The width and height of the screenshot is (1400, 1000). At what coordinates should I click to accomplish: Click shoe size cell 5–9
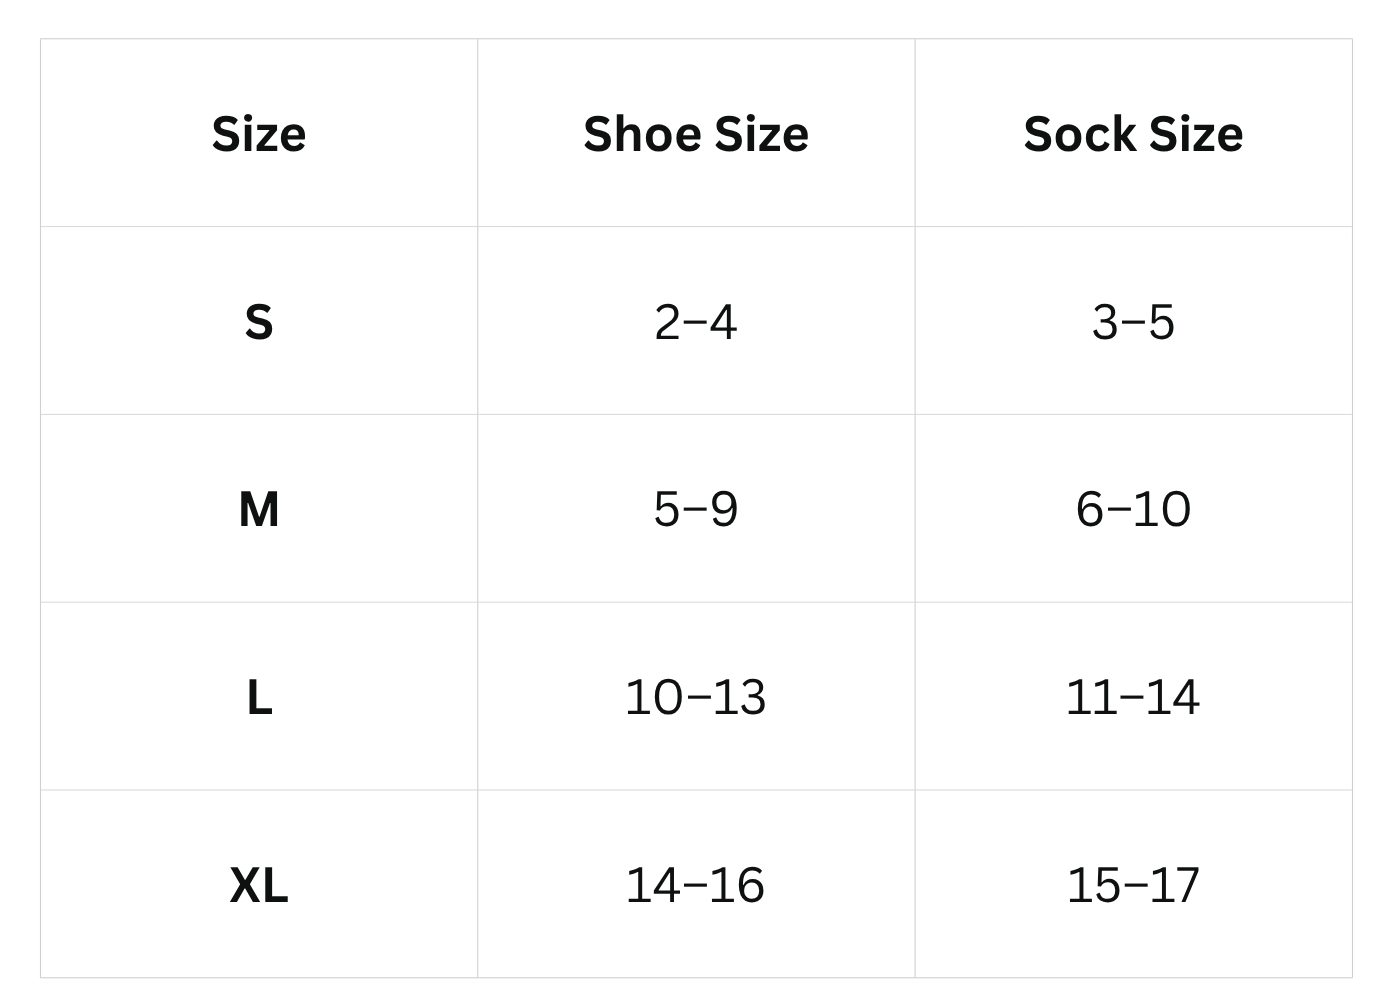[x=696, y=509]
